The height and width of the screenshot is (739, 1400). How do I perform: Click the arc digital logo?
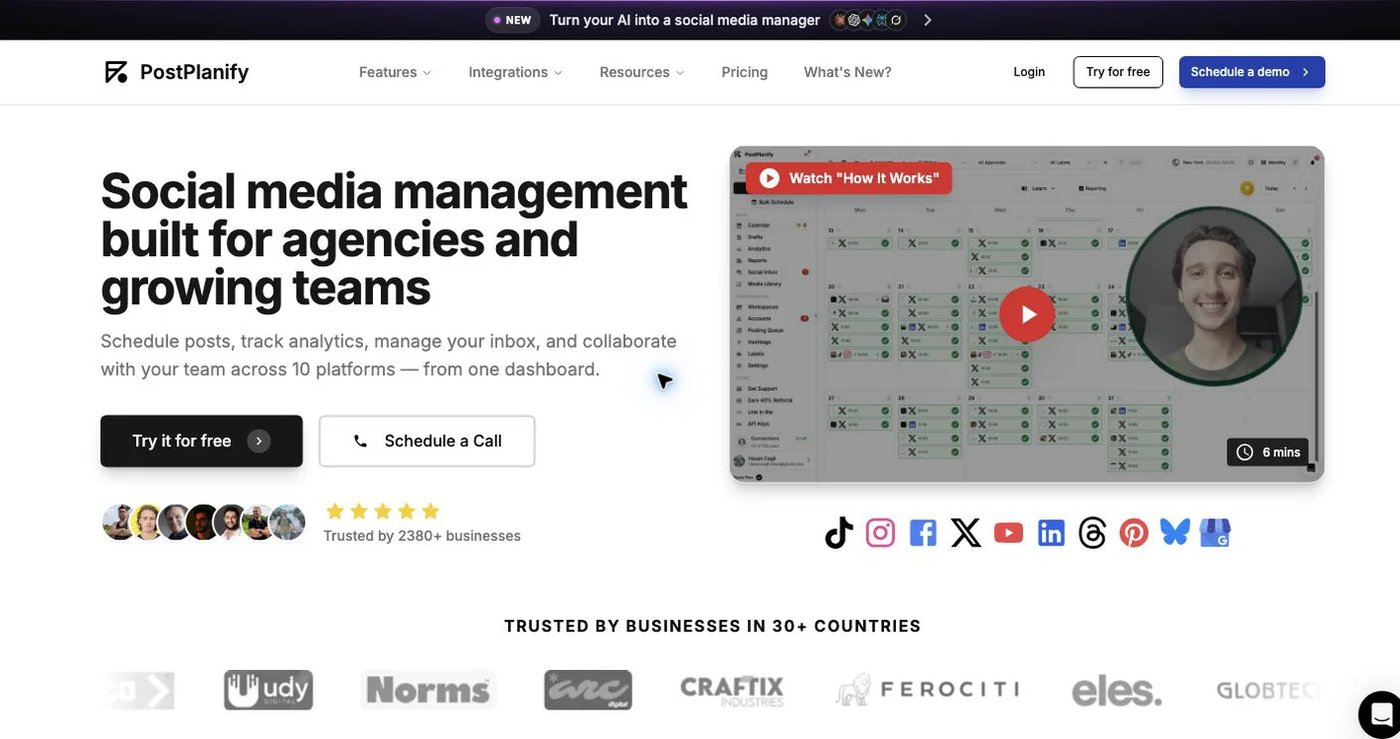588,690
